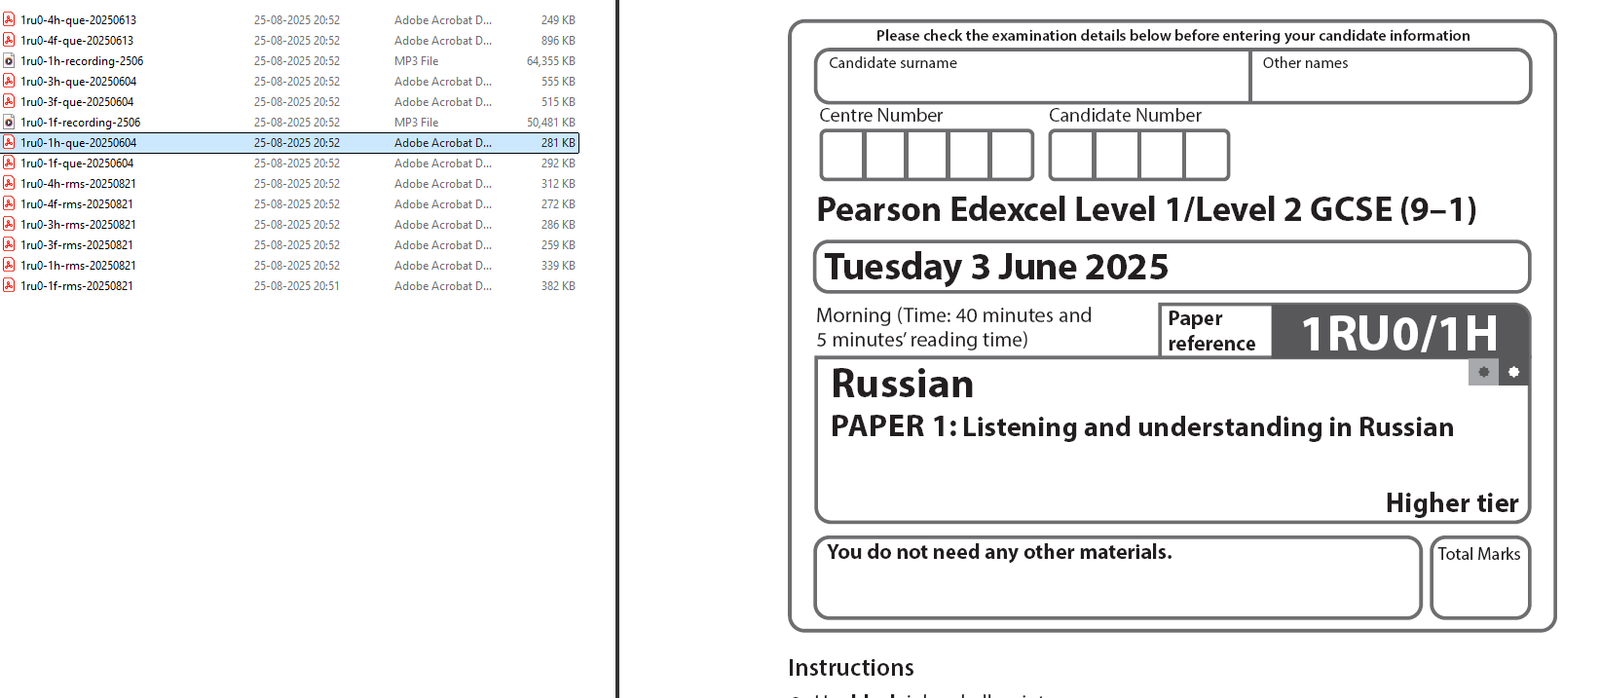Image resolution: width=1600 pixels, height=698 pixels.
Task: Click the 259 KB size value
Action: (x=558, y=245)
